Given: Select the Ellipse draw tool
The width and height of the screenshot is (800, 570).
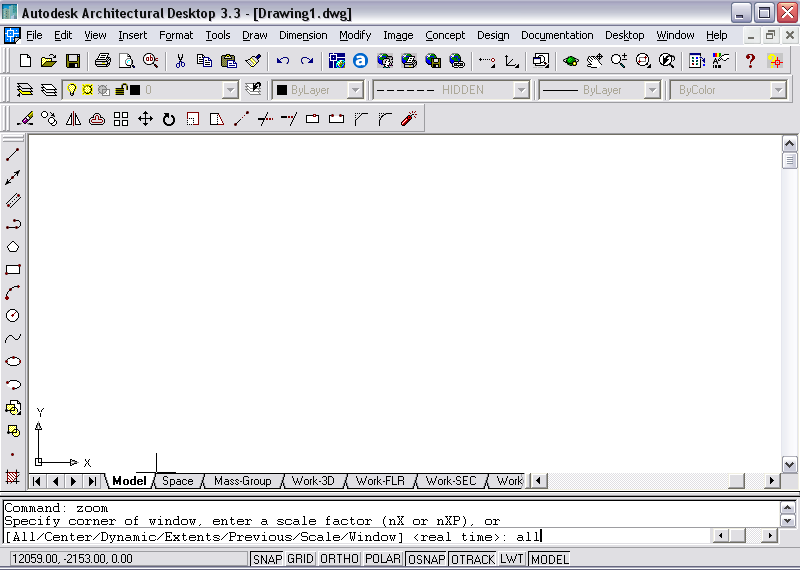Looking at the screenshot, I should pos(13,361).
